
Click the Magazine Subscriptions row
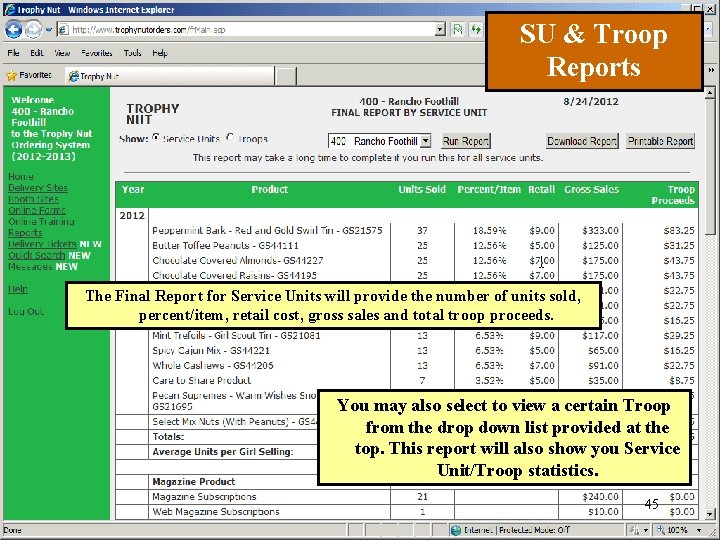coord(407,497)
